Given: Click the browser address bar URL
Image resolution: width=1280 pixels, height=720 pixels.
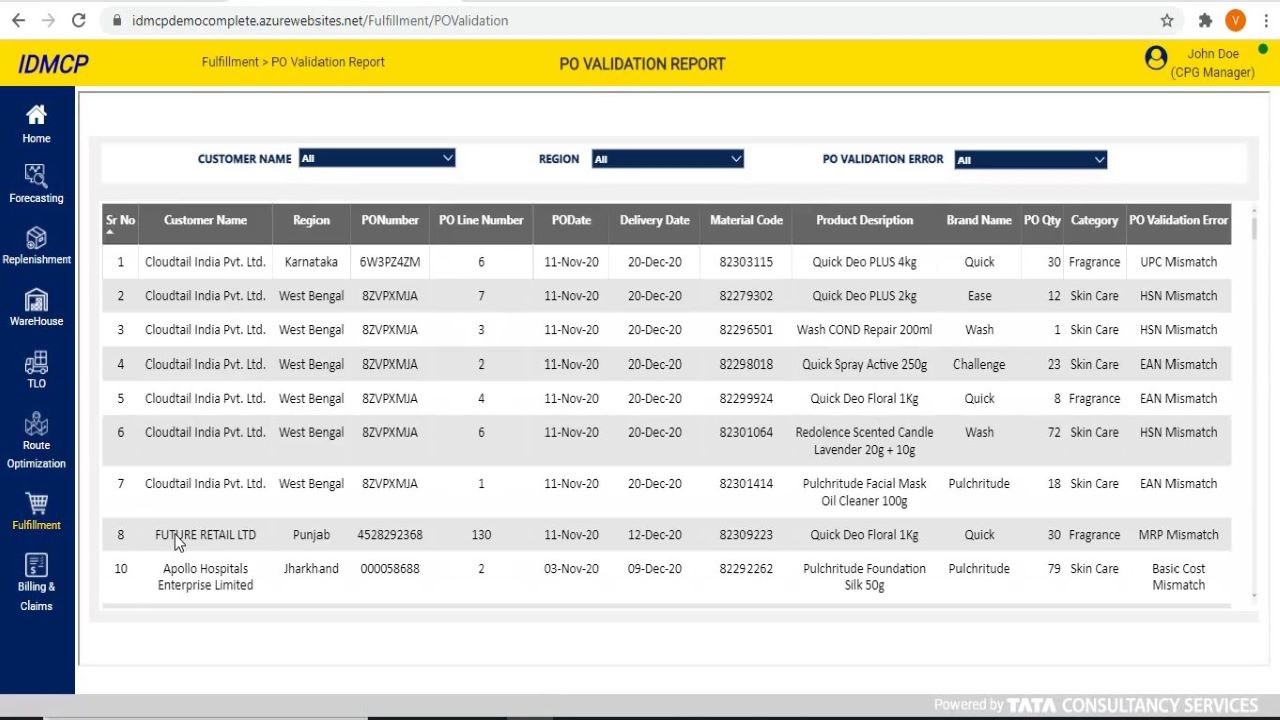Looking at the screenshot, I should pyautogui.click(x=320, y=20).
